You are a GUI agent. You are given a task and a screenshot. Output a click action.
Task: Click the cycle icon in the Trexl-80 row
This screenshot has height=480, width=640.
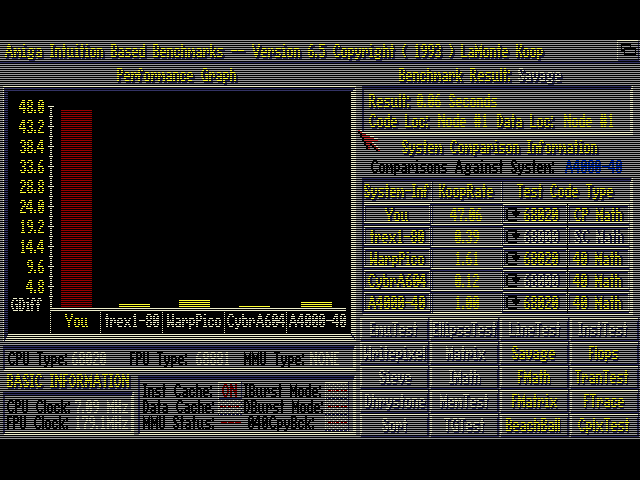point(513,237)
